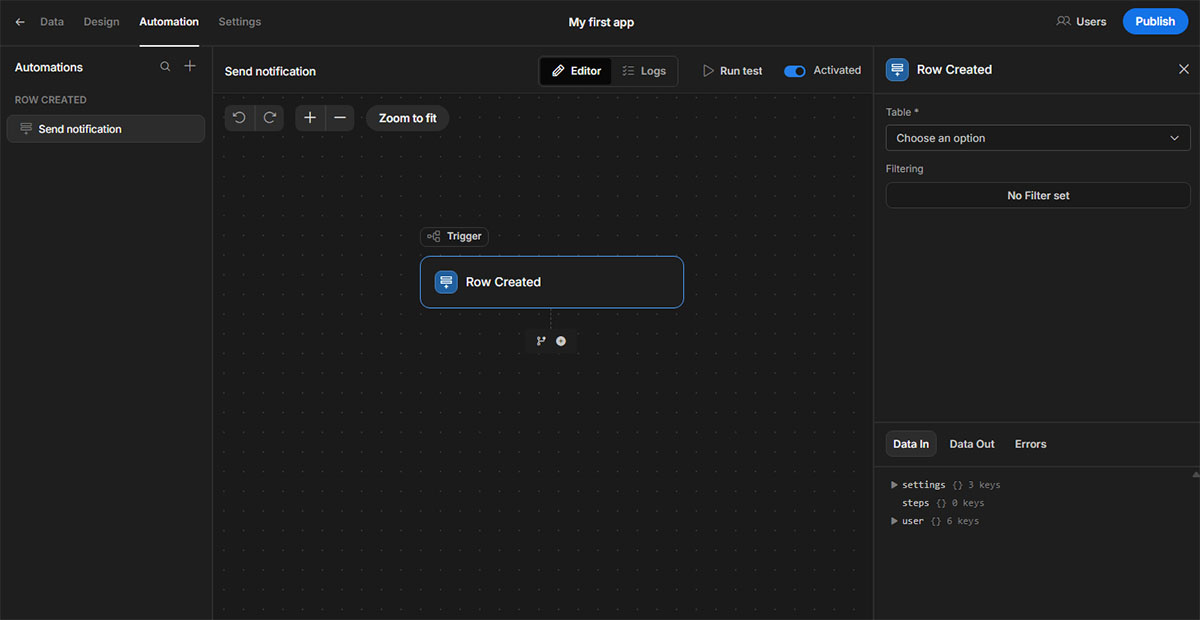Add new automation with plus icon
Image resolution: width=1200 pixels, height=620 pixels.
pyautogui.click(x=190, y=67)
